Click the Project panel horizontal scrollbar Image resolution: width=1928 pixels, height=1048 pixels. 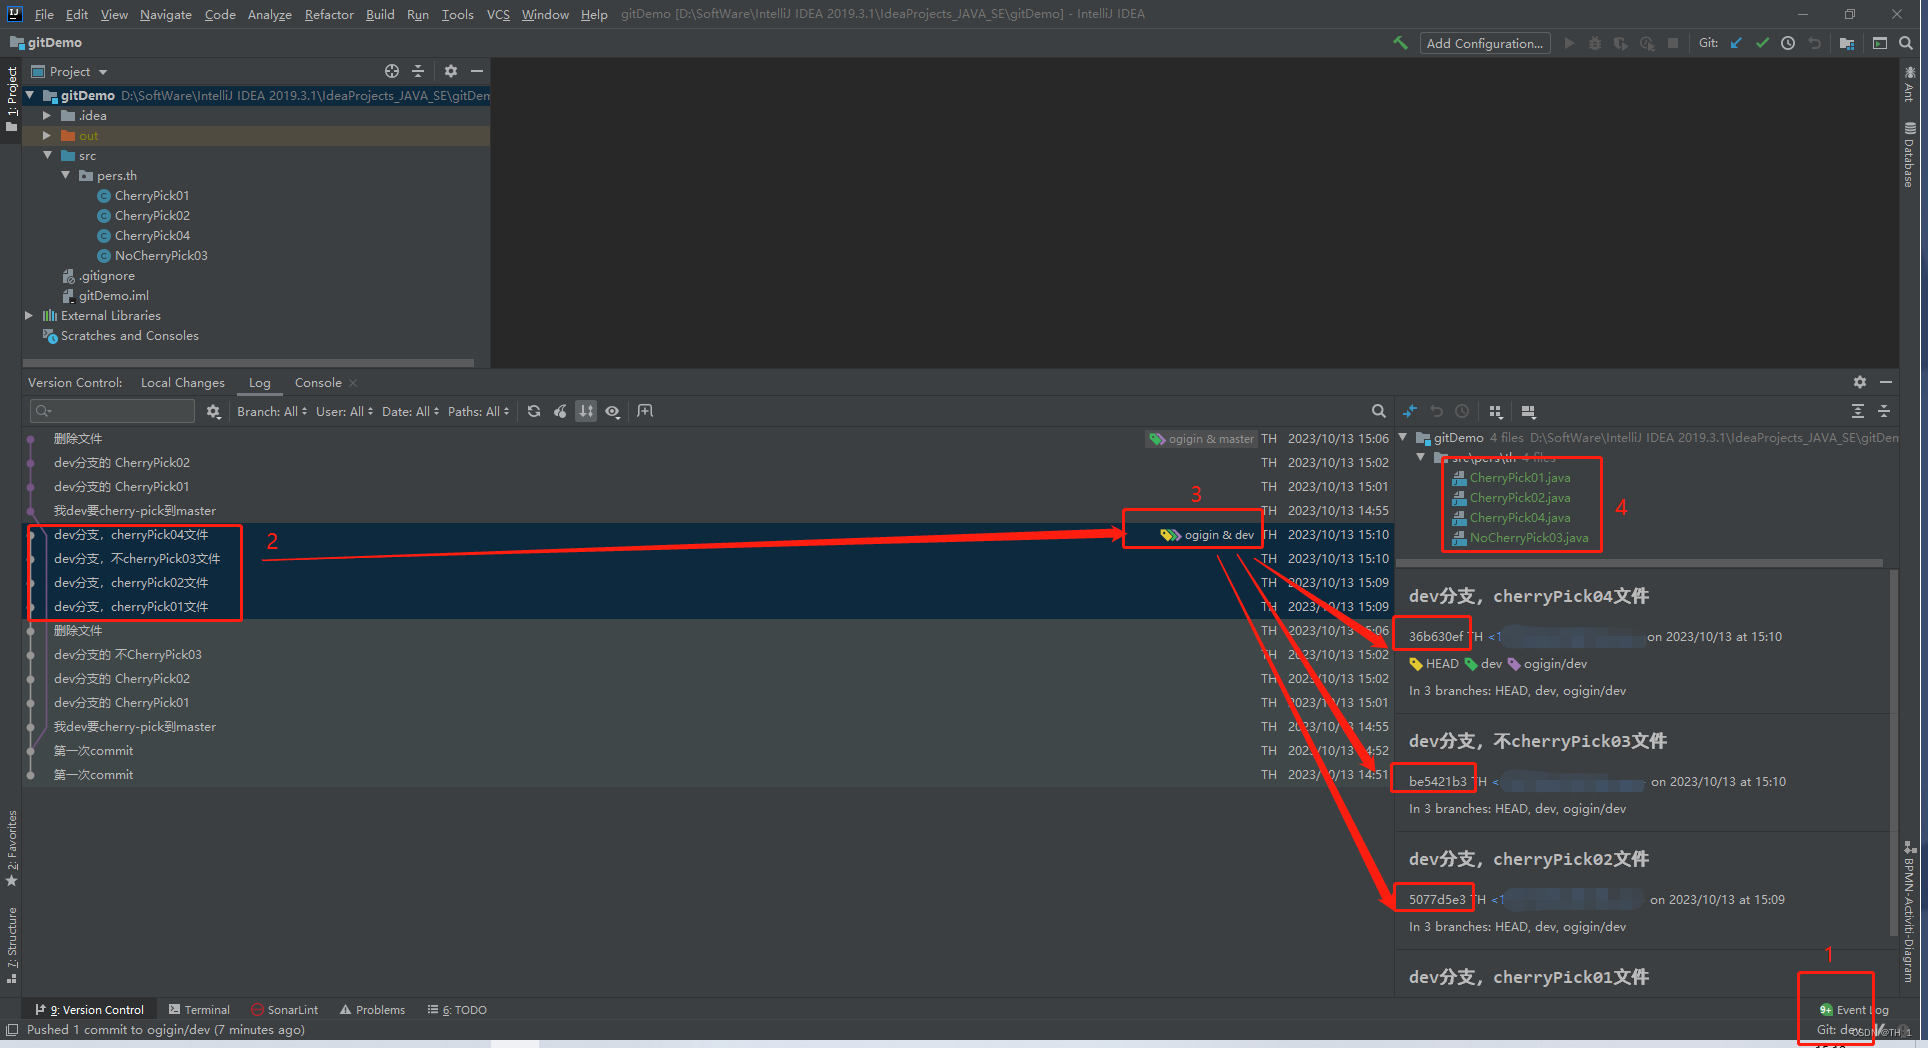(x=248, y=362)
